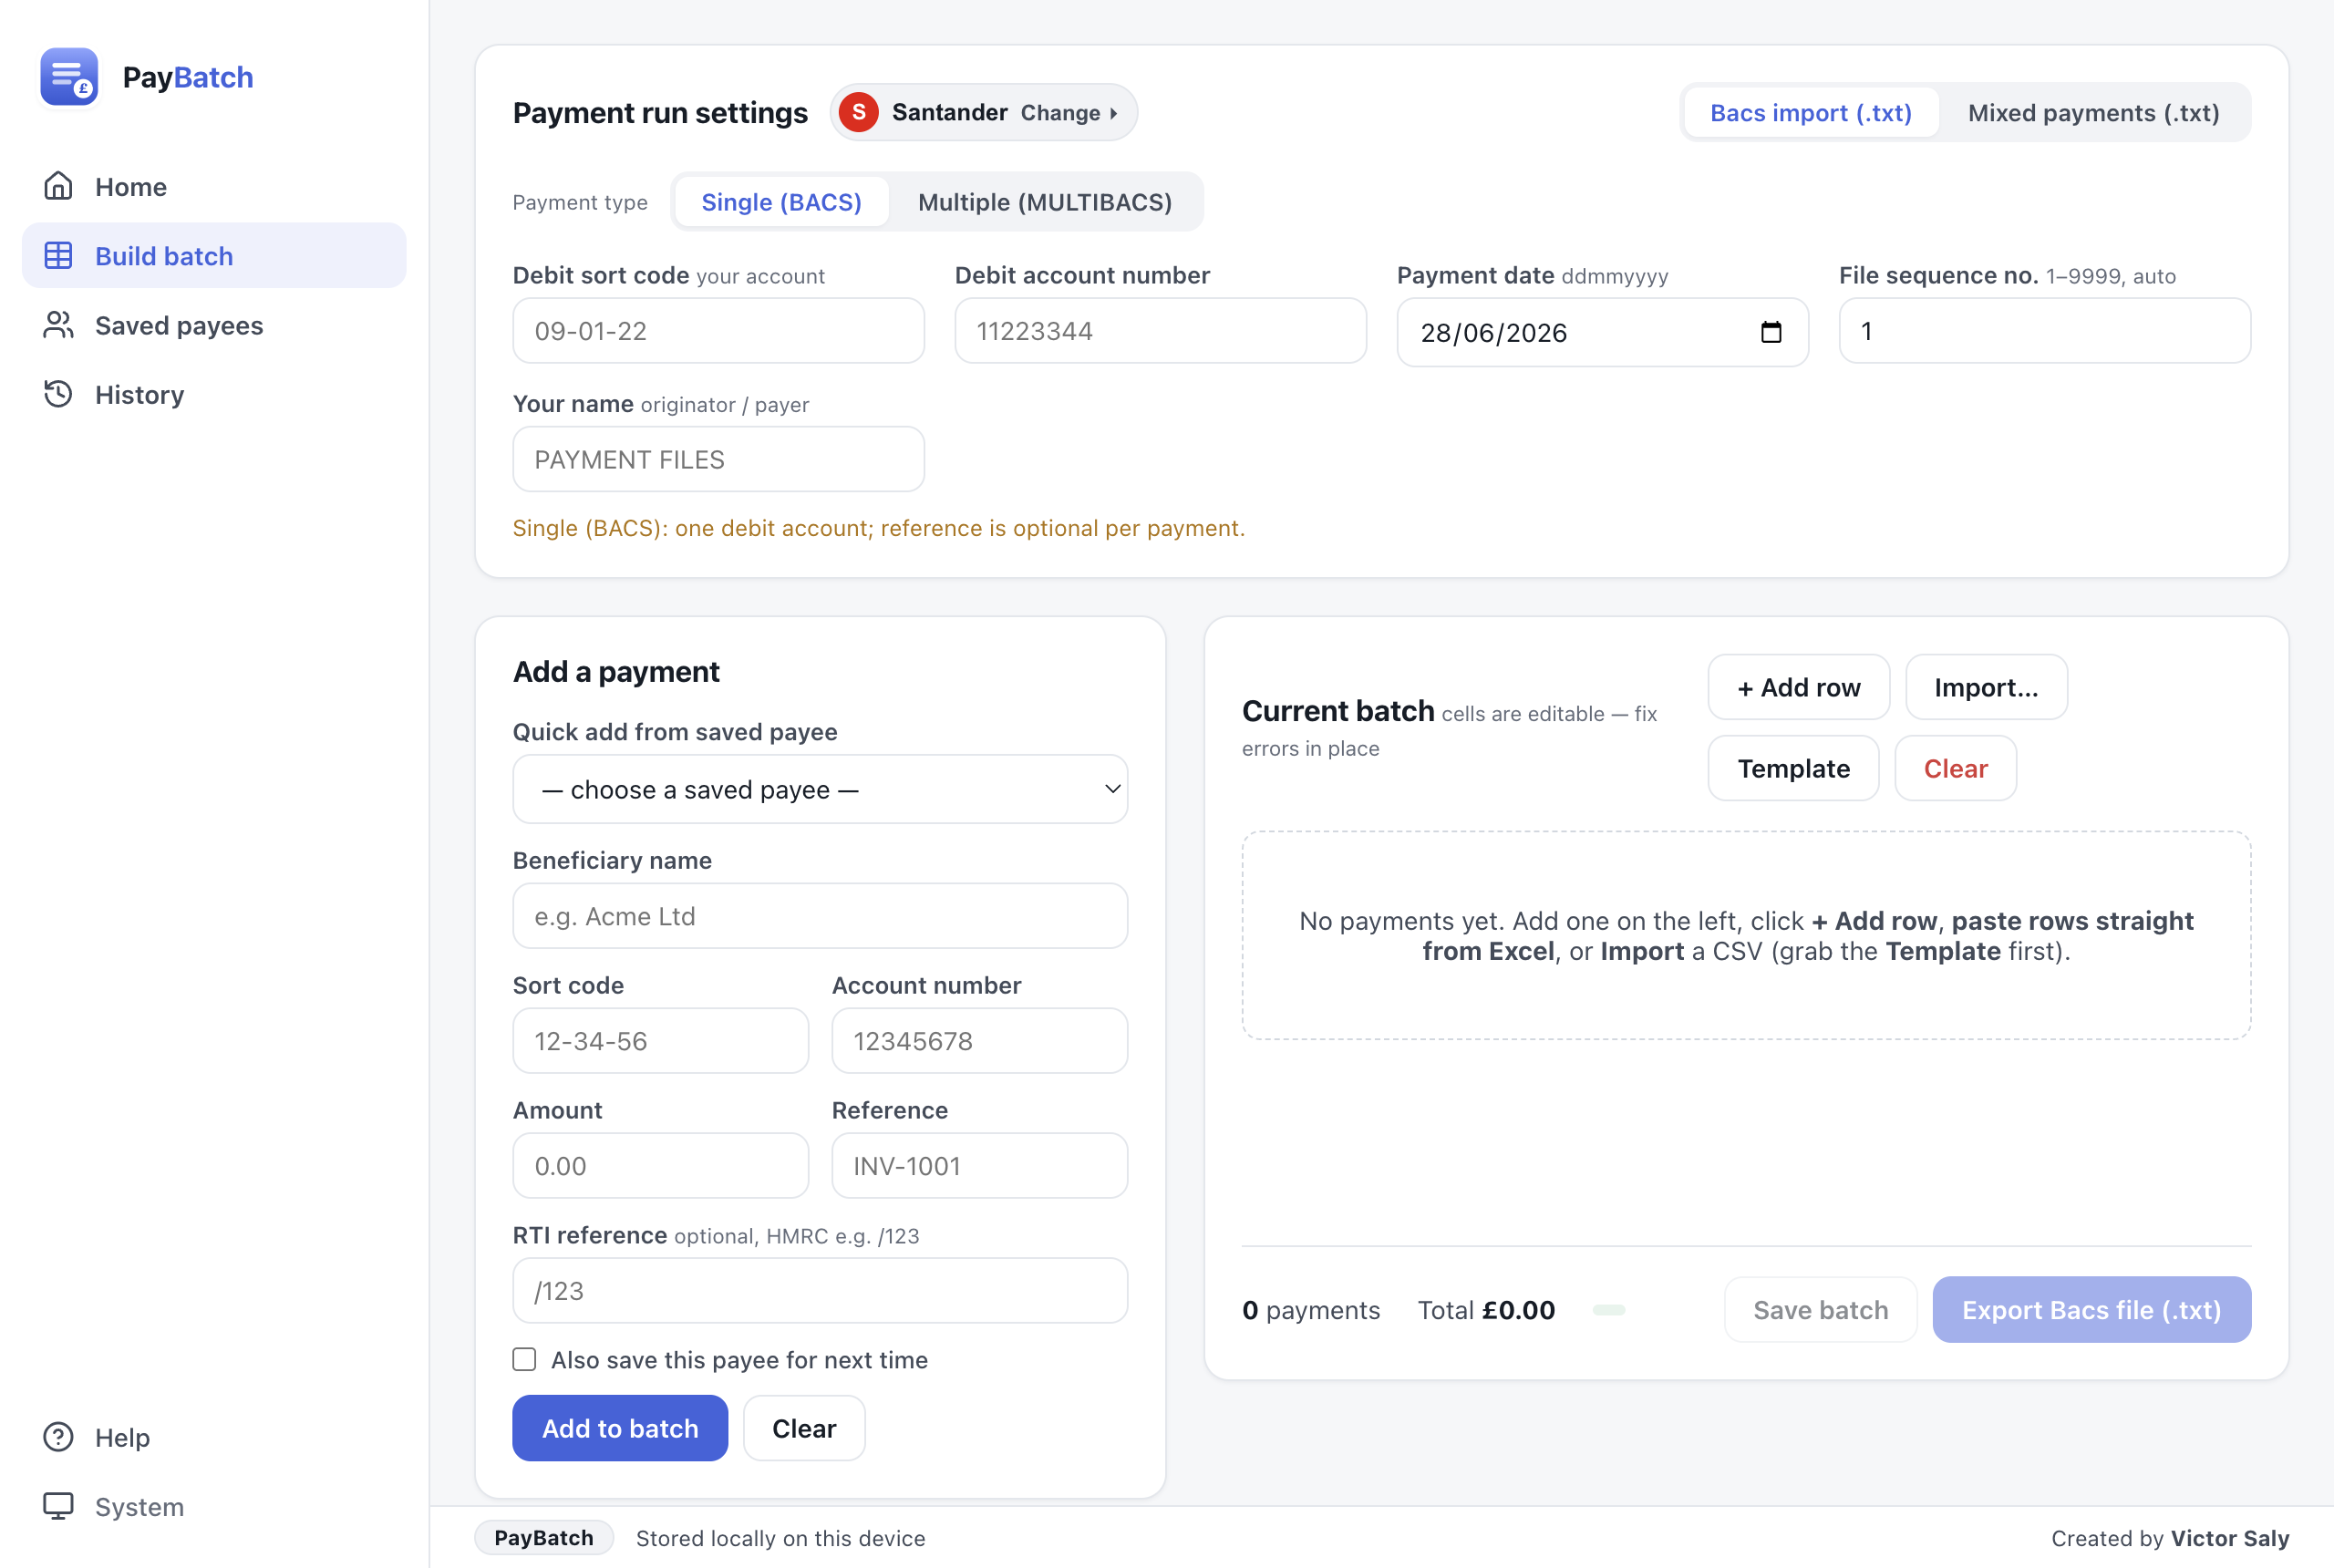Screen dimensions: 2334x1568
Task: Click the Import... button
Action: pyautogui.click(x=1986, y=687)
